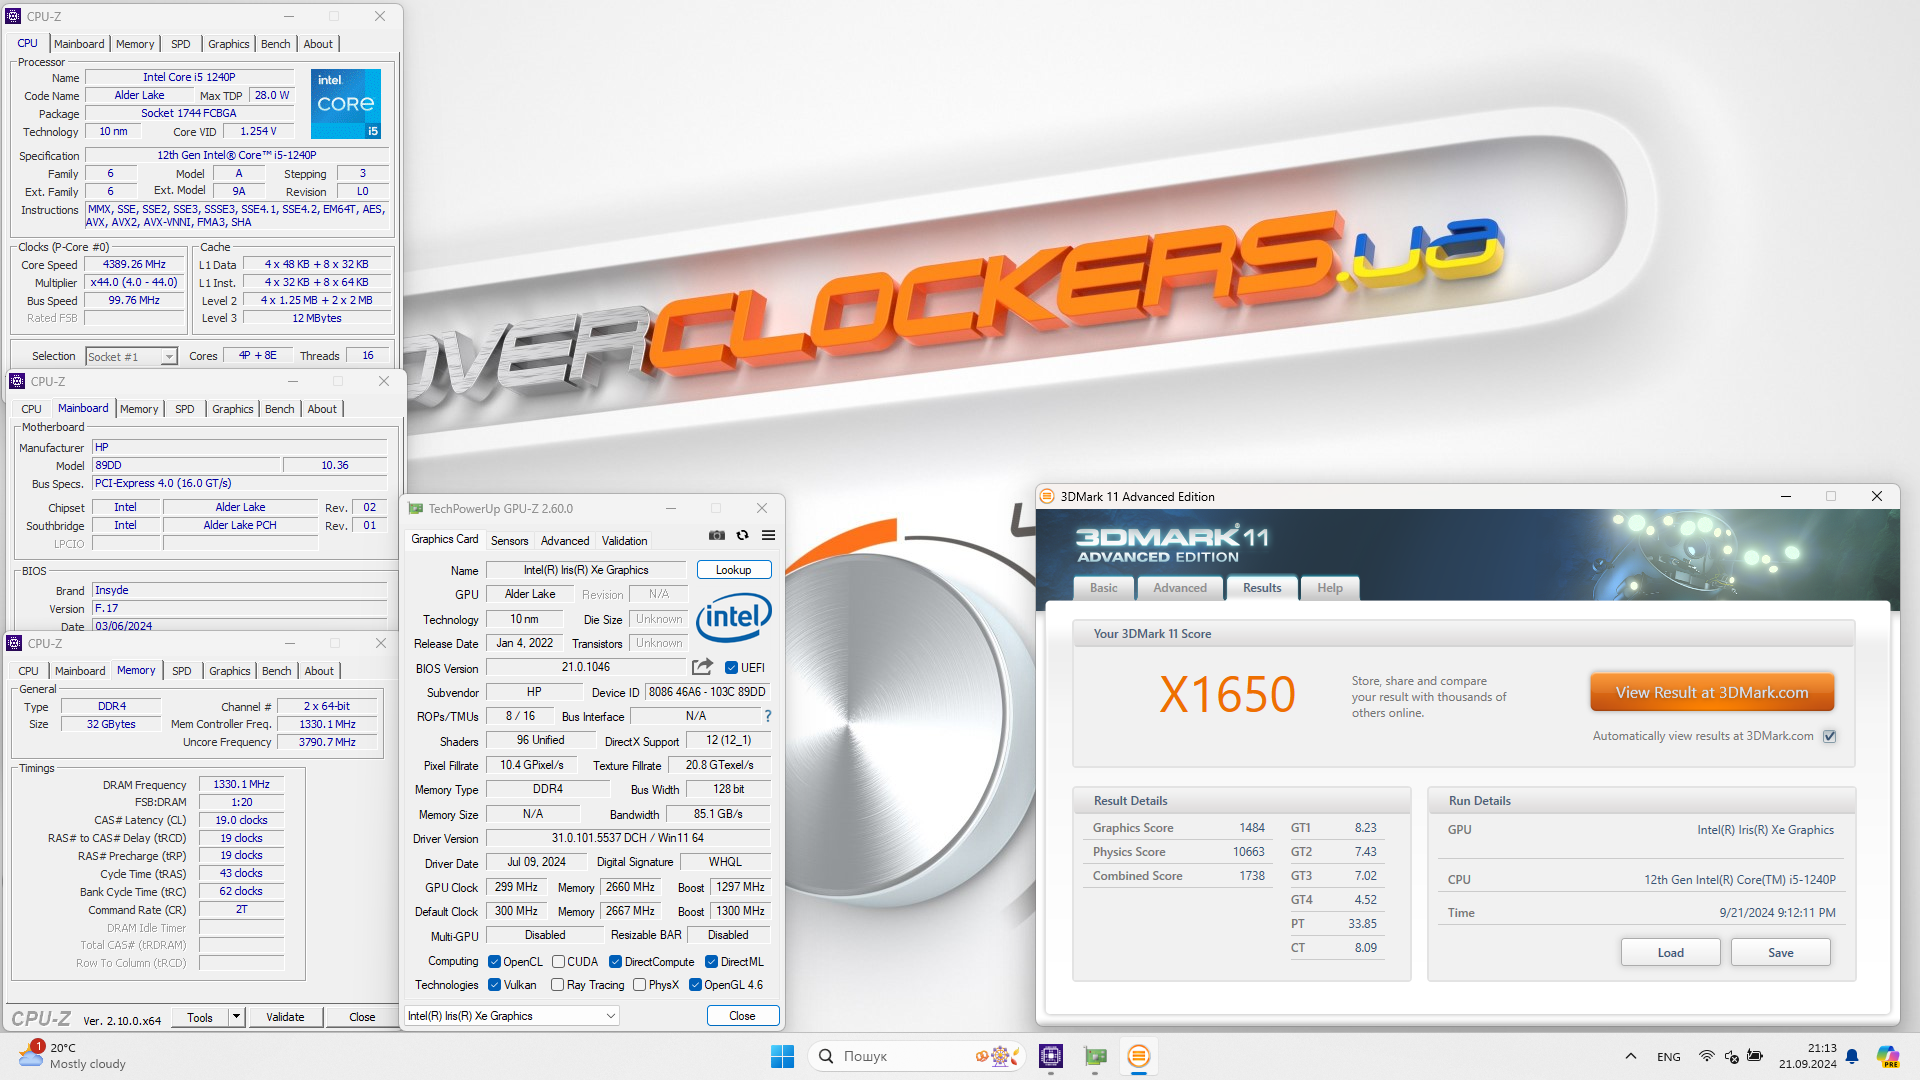The image size is (1920, 1080).
Task: Open the Help tab in 3DMark 11
Action: point(1330,588)
